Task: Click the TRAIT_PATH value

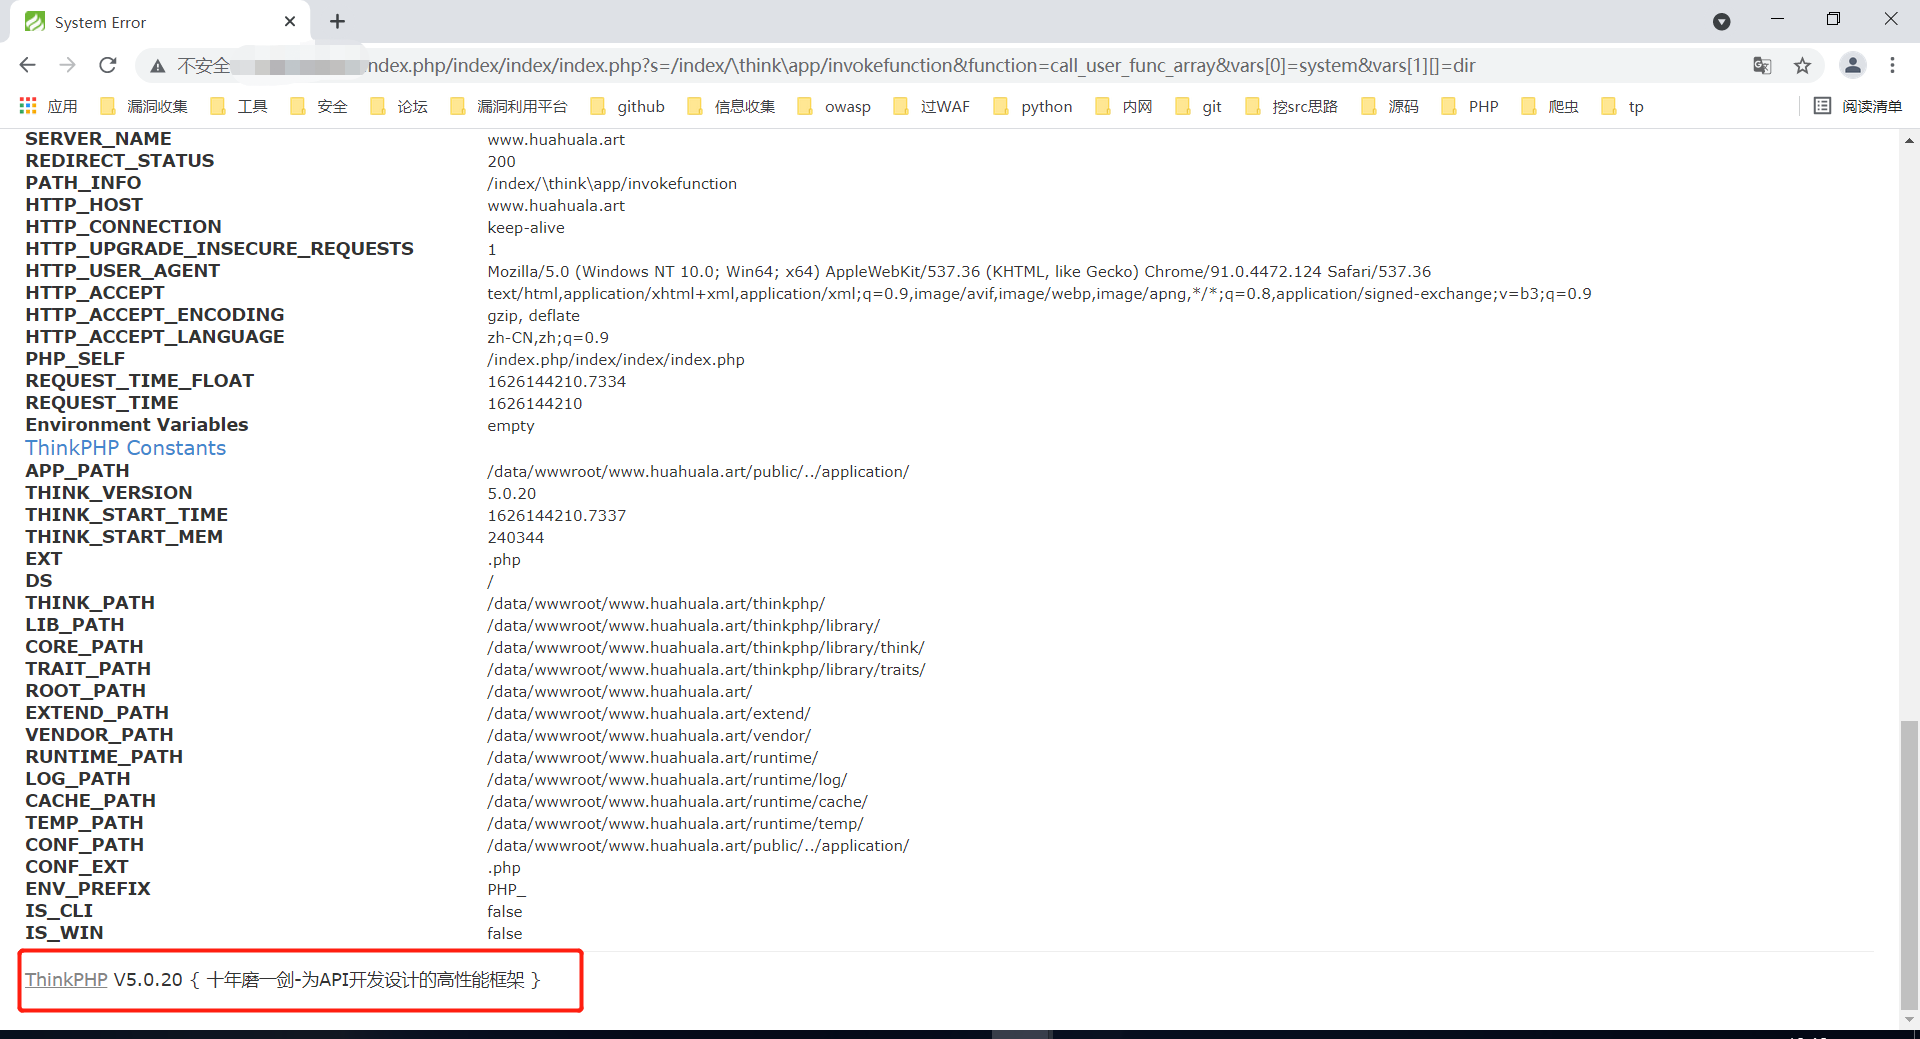Action: pos(706,670)
